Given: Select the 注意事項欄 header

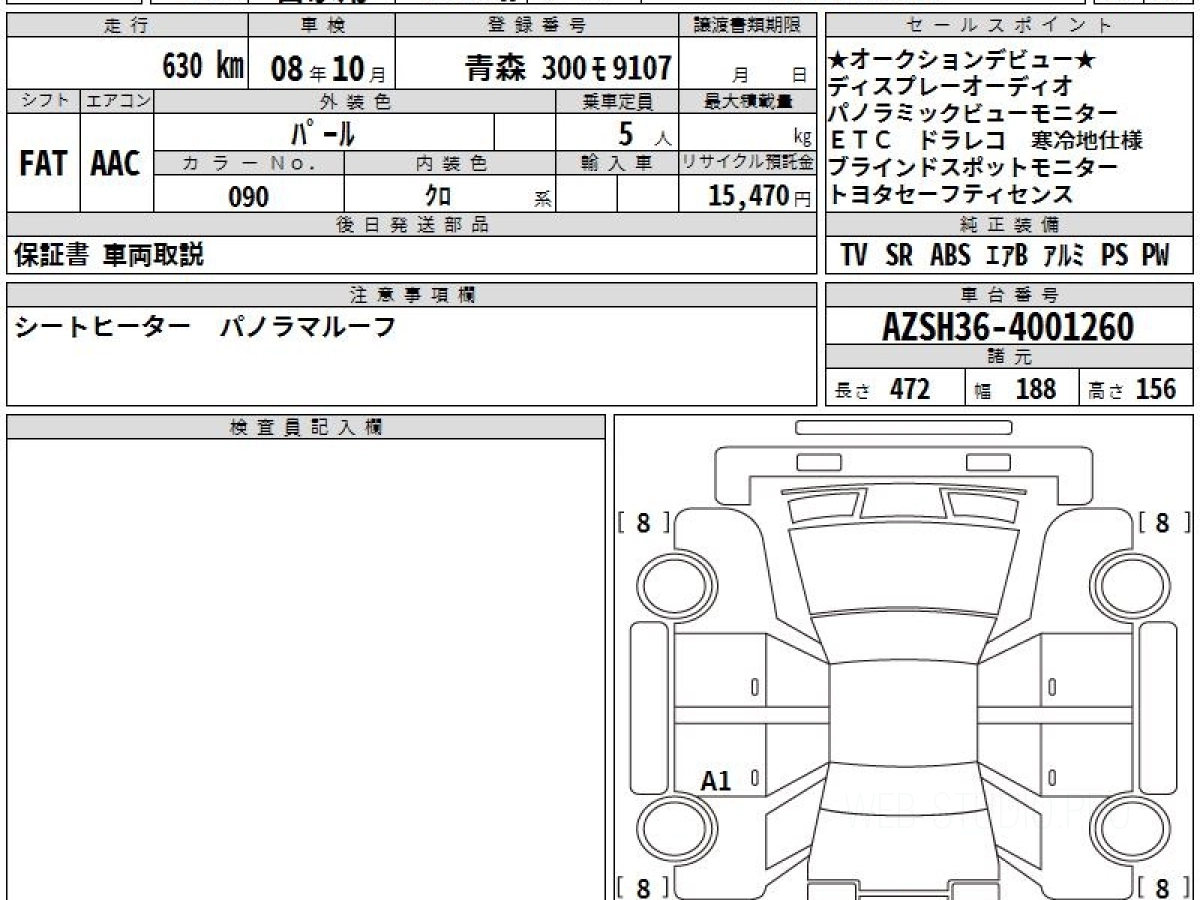Looking at the screenshot, I should tap(411, 295).
